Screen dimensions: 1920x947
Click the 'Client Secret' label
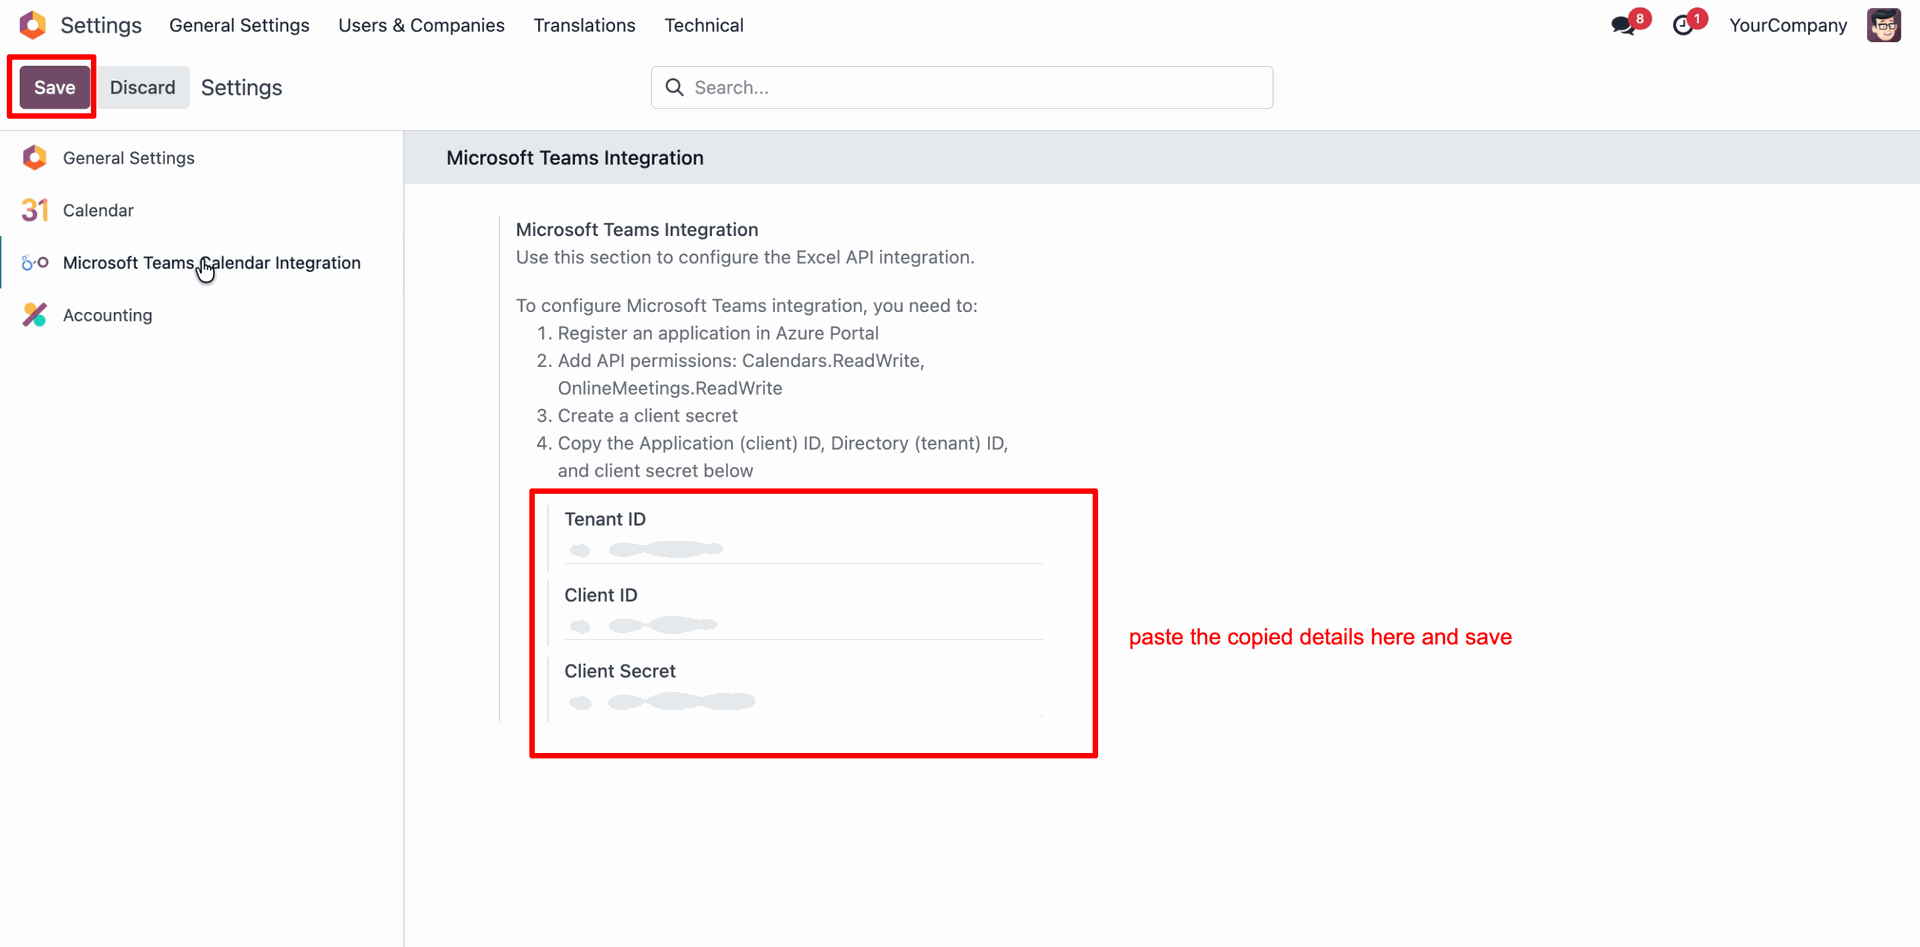[x=620, y=671]
